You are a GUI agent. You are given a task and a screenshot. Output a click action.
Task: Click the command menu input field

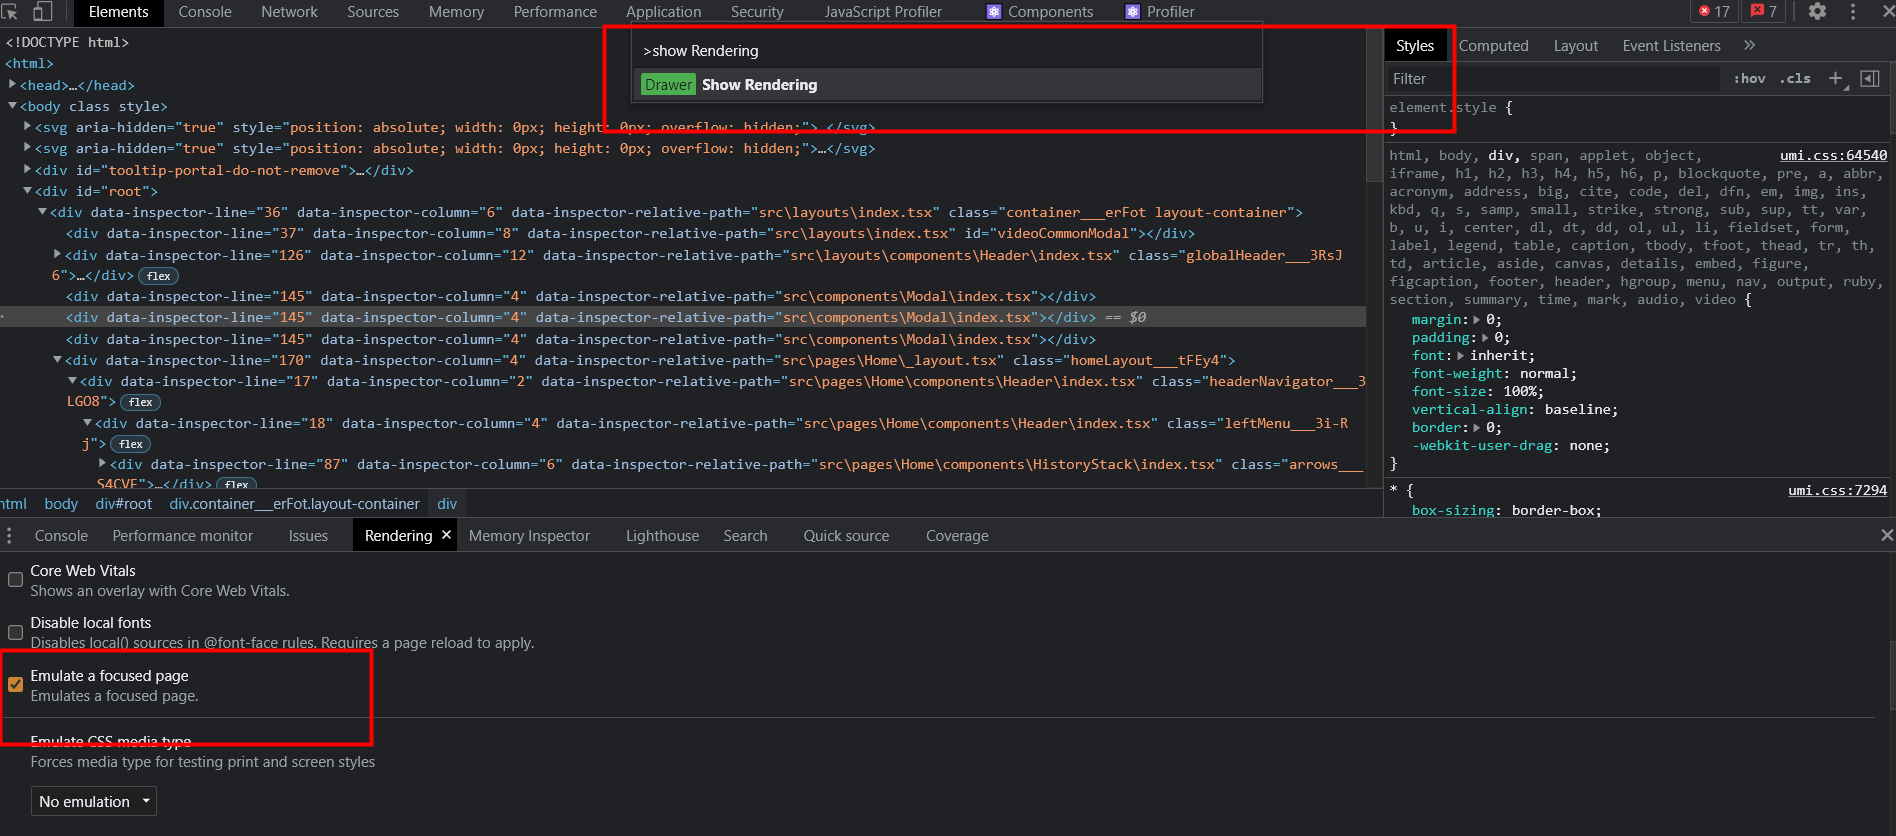(948, 51)
